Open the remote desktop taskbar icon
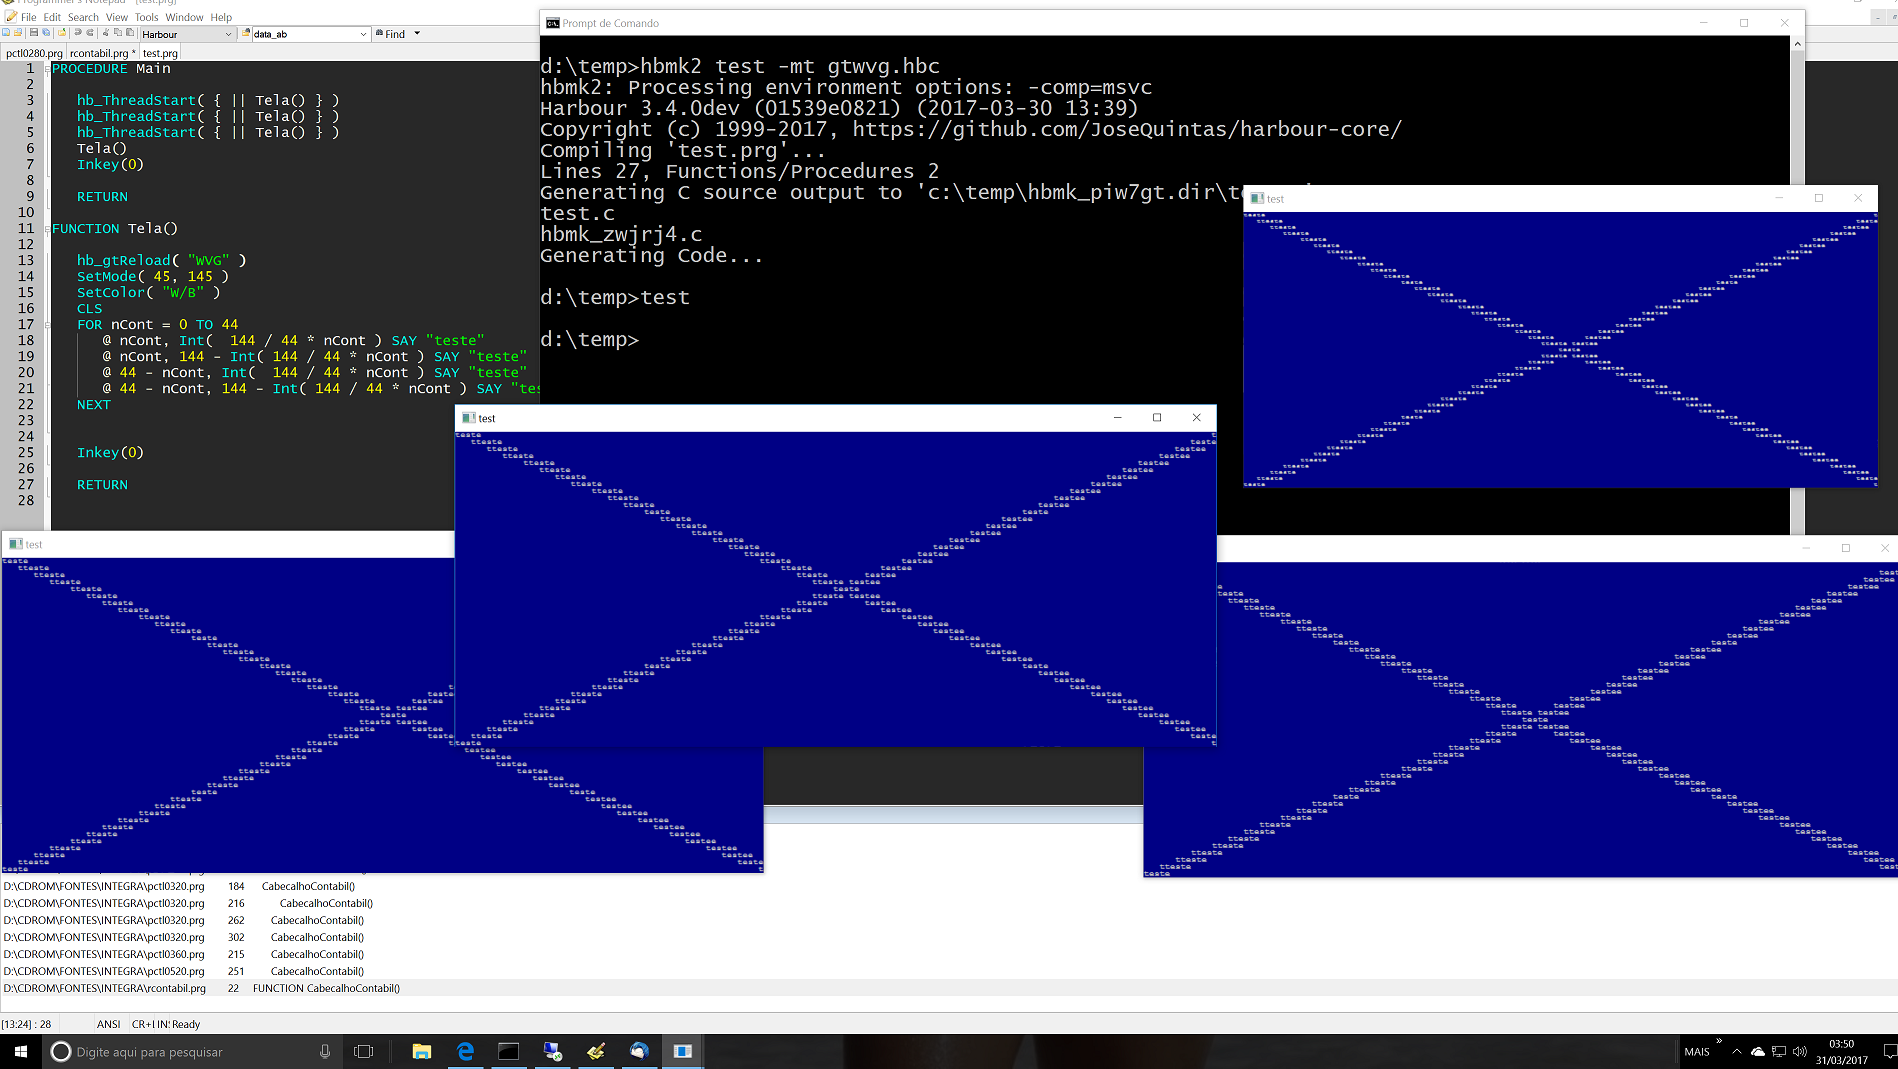 553,1051
